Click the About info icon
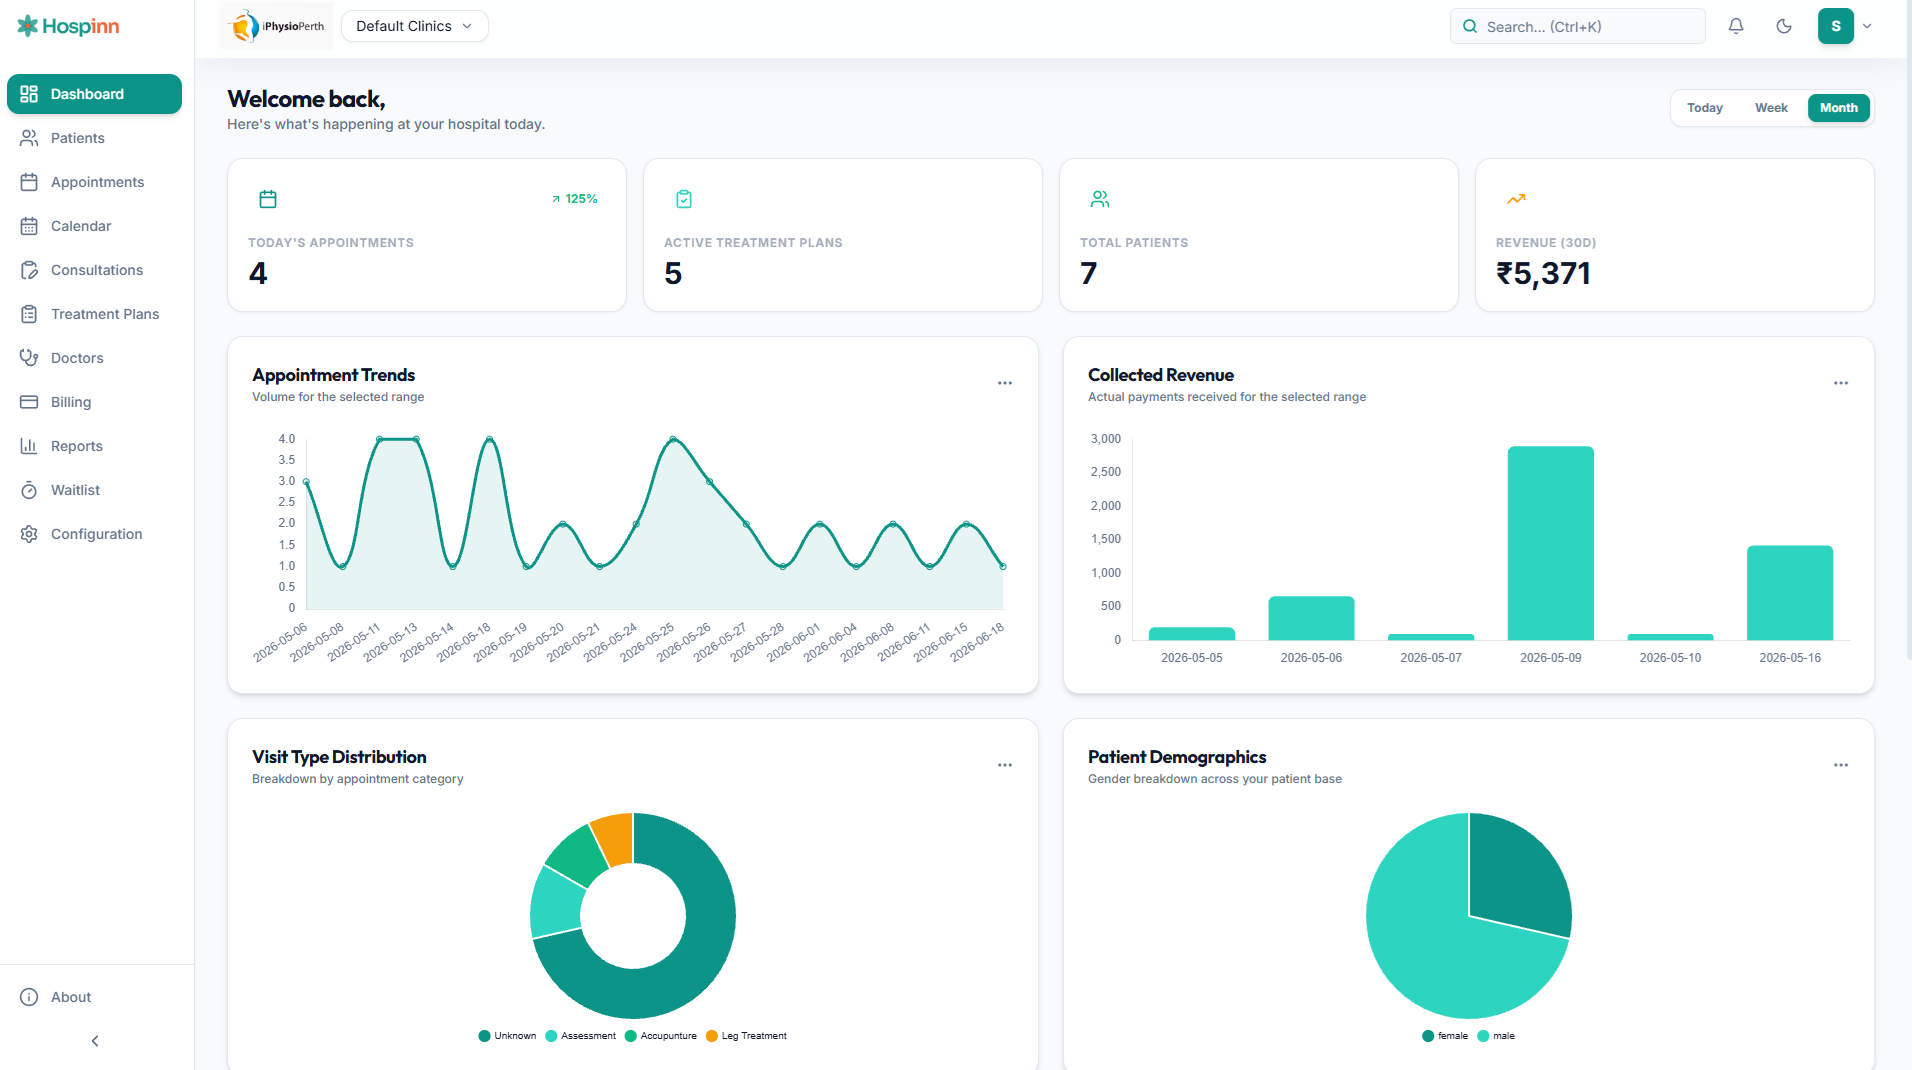This screenshot has height=1070, width=1912. 29,997
